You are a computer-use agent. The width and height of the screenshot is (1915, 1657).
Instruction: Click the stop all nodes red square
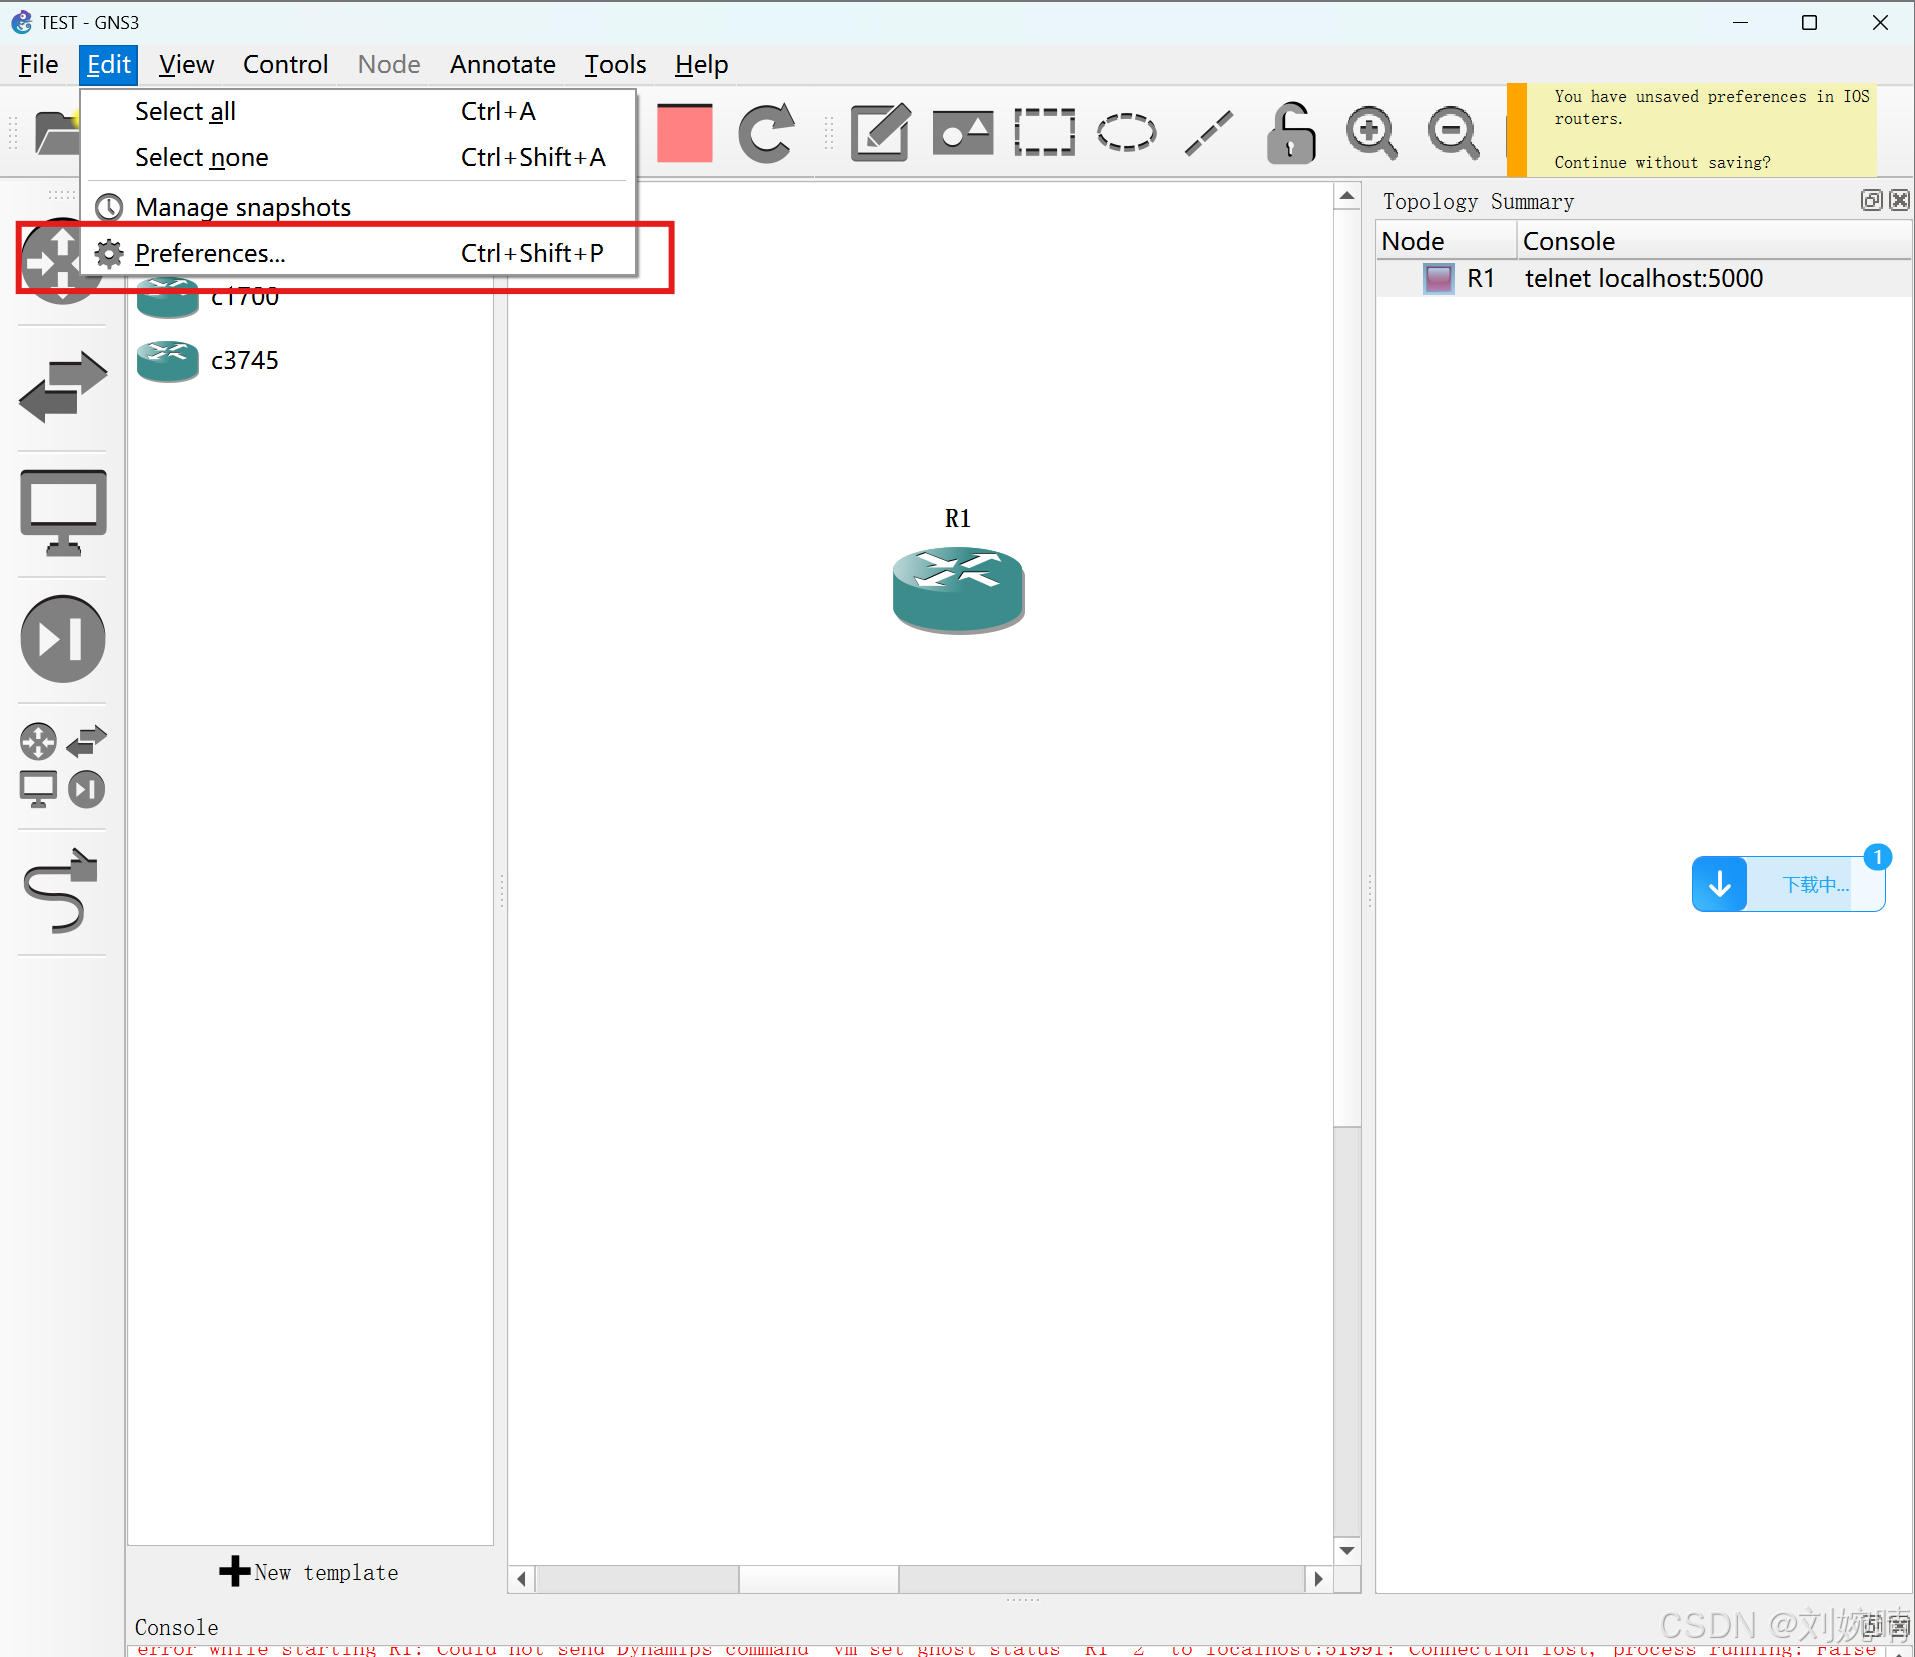[685, 132]
